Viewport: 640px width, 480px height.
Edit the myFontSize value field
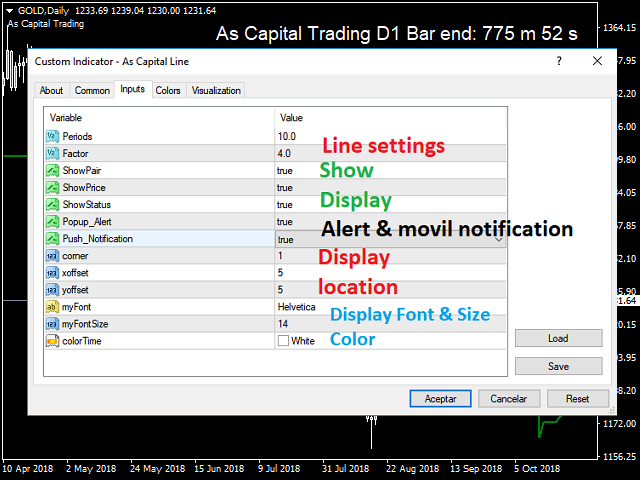coord(390,324)
